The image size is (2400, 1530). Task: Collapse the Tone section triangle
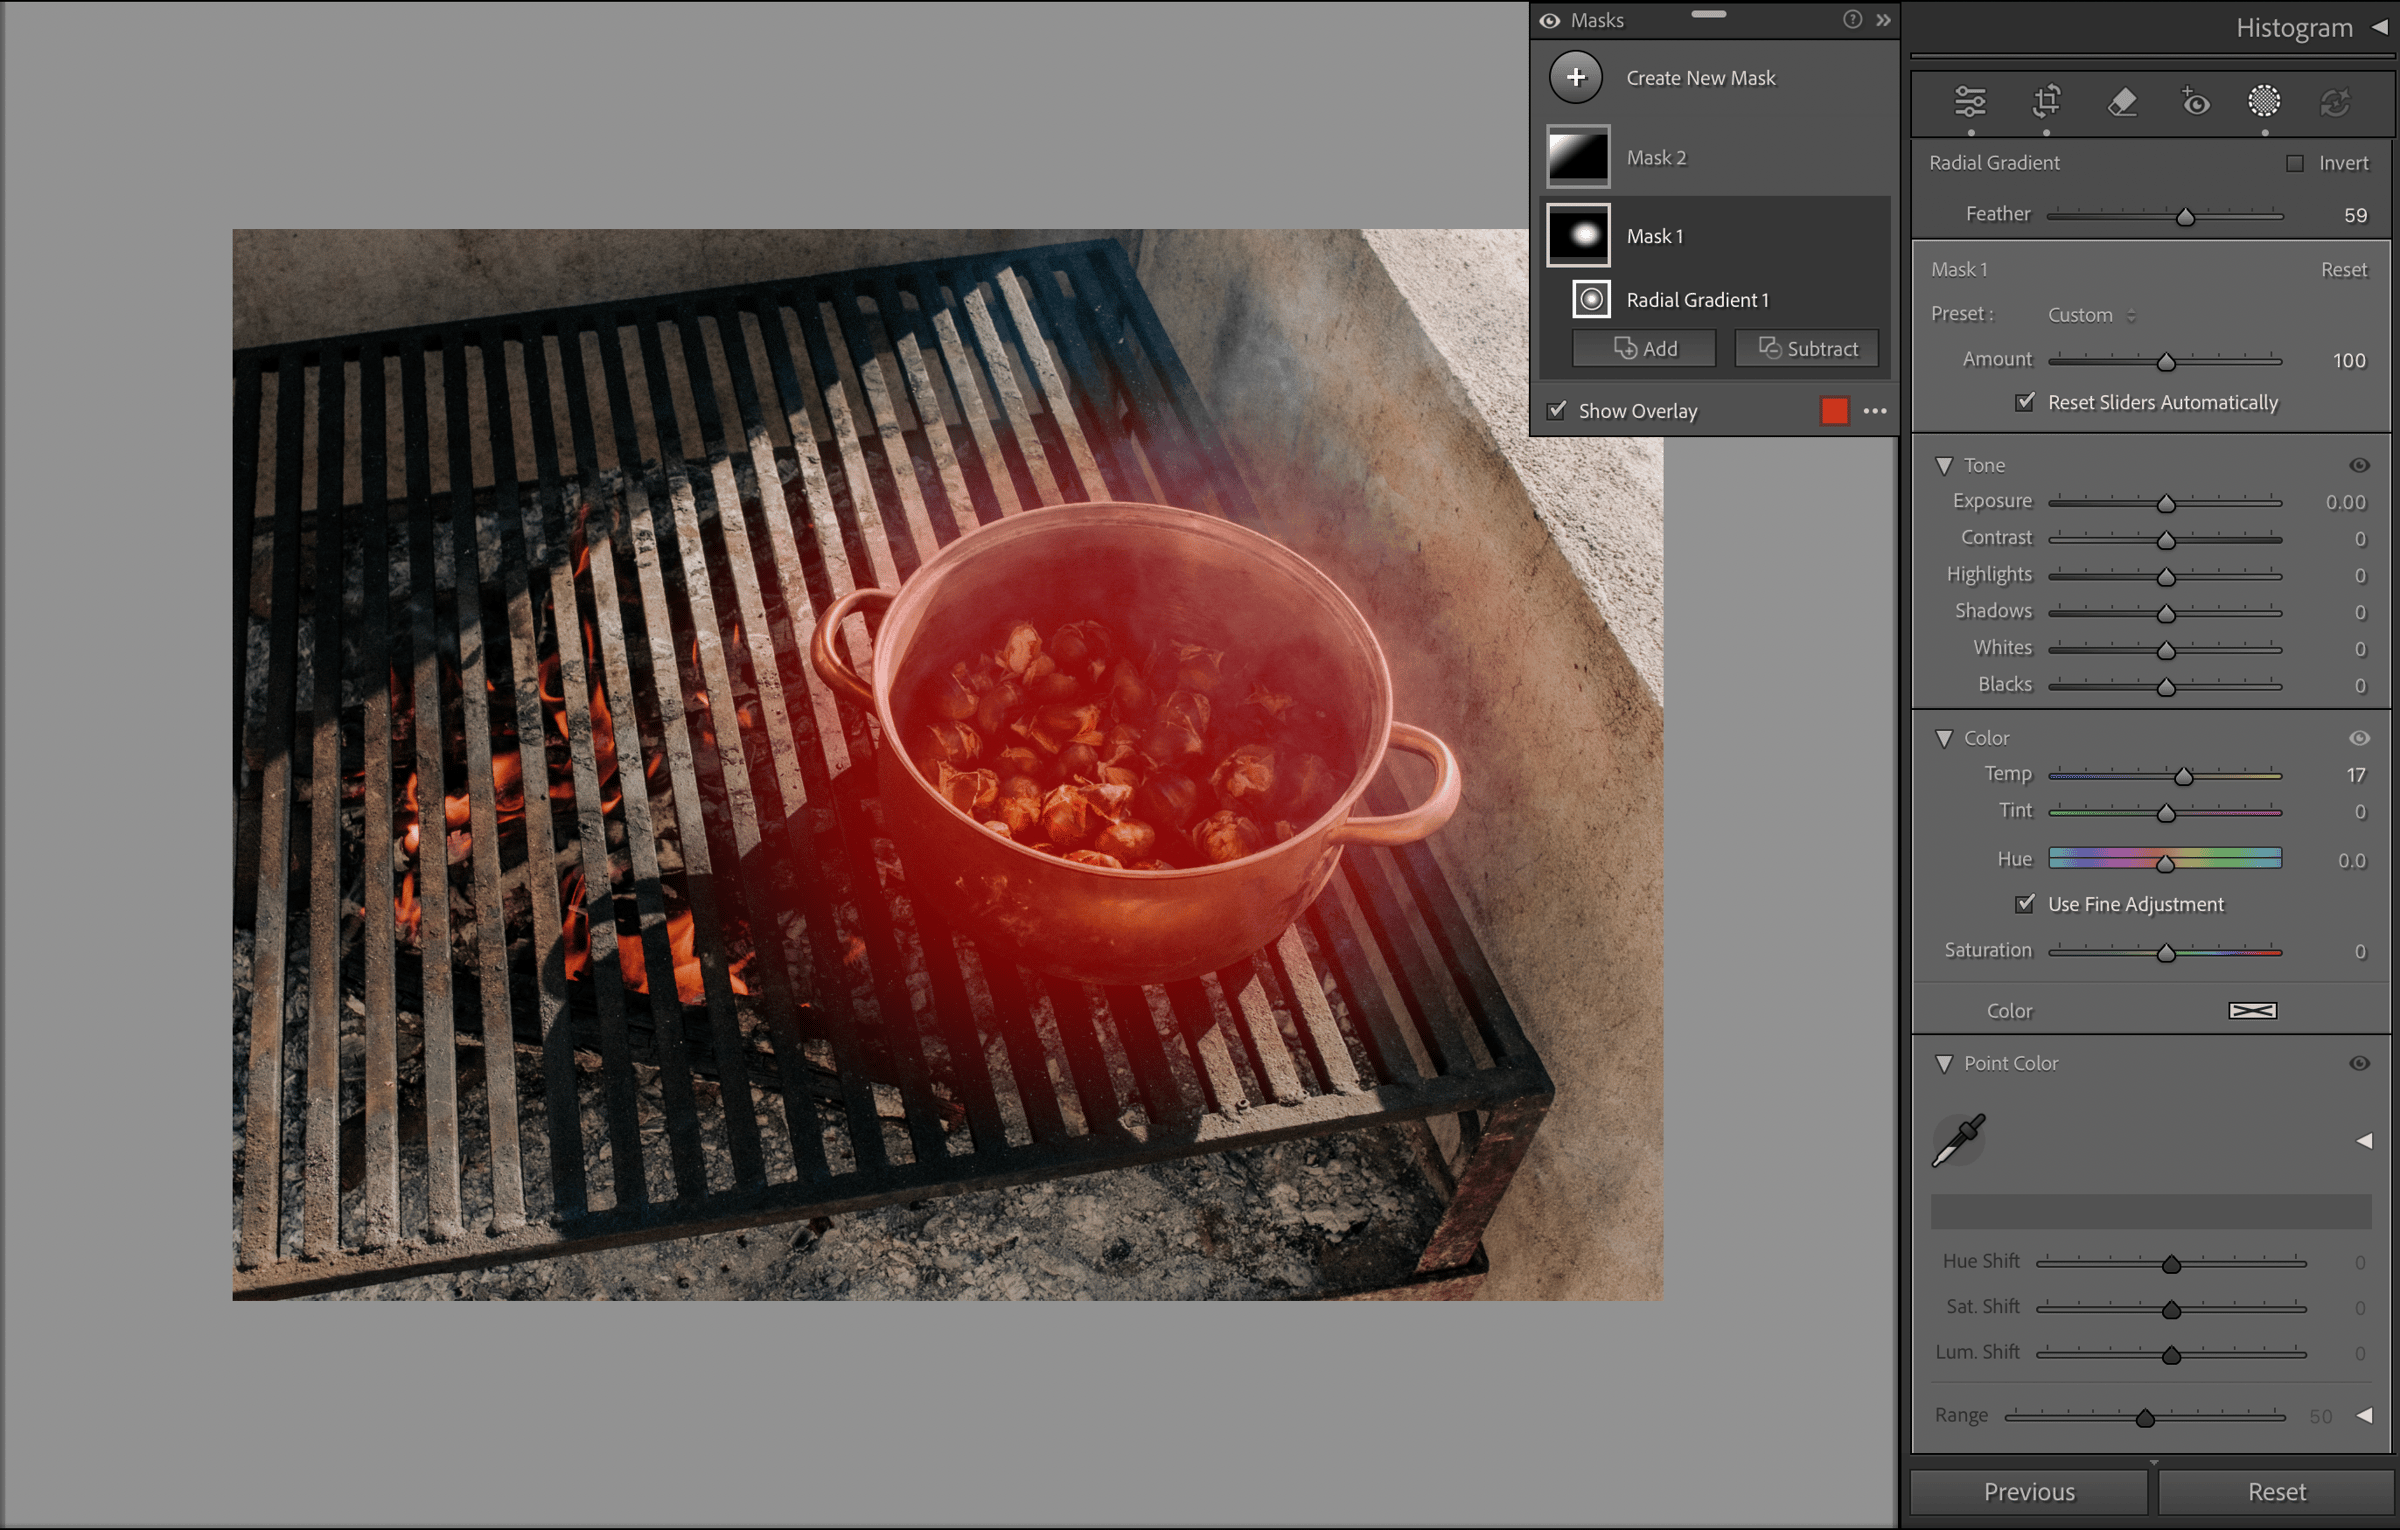pyautogui.click(x=1944, y=465)
